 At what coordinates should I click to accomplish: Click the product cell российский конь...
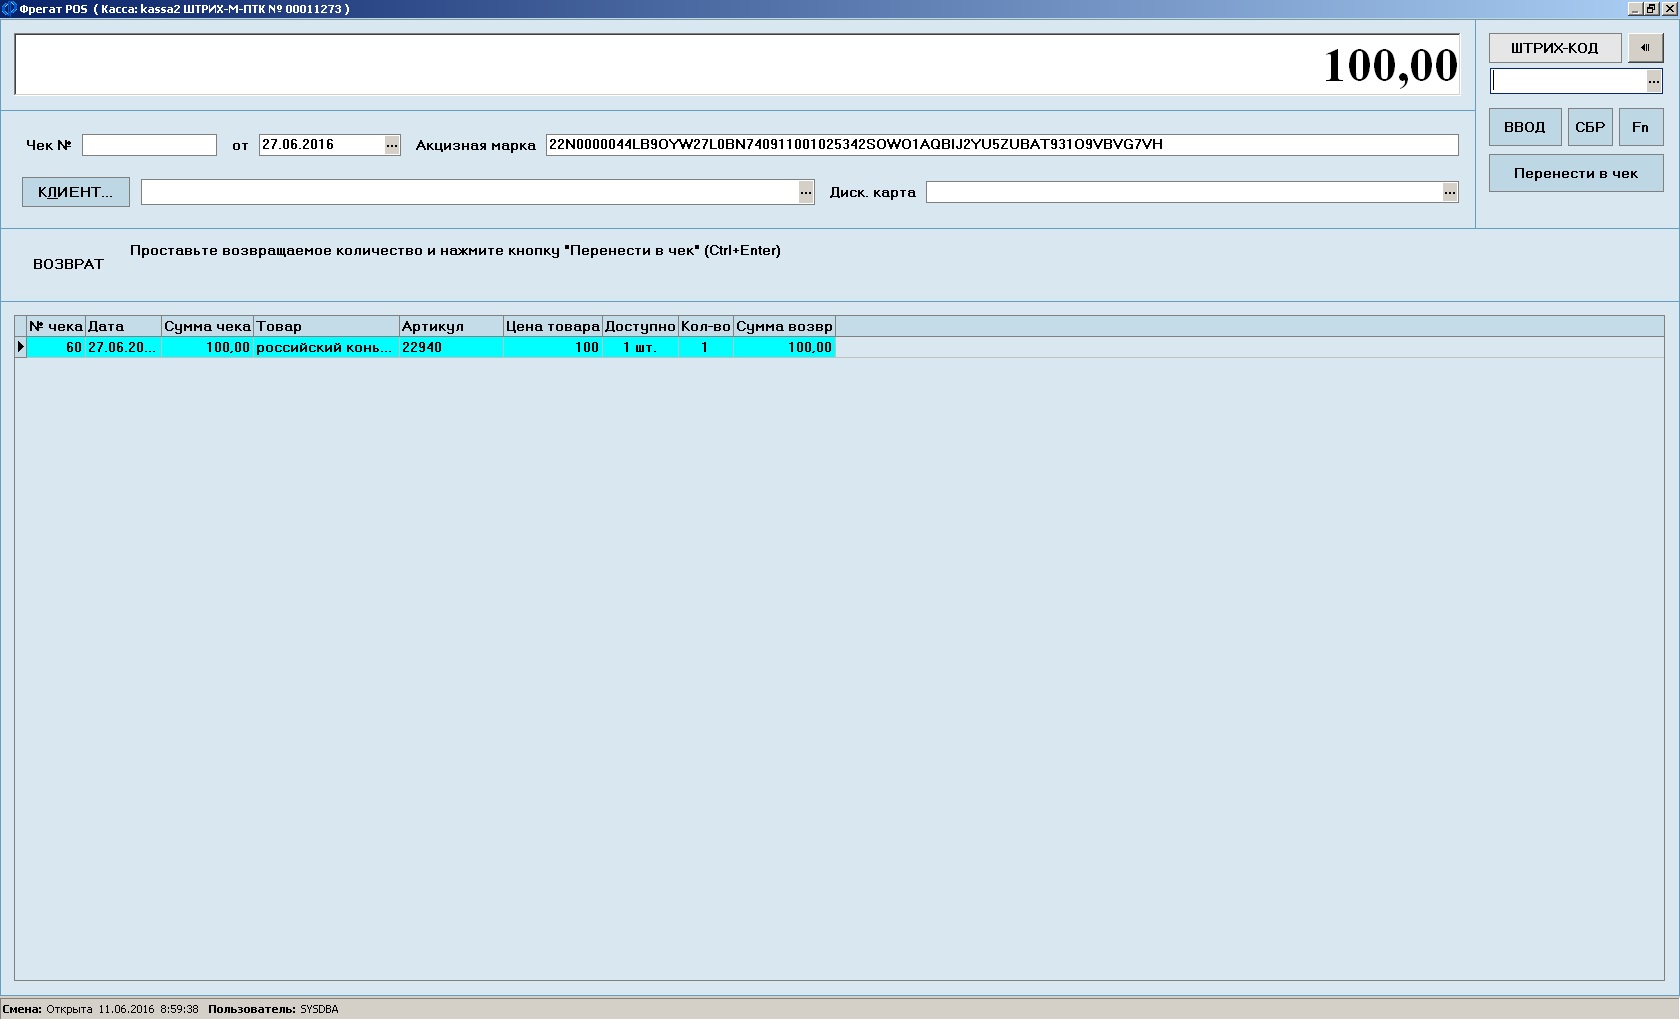[326, 347]
